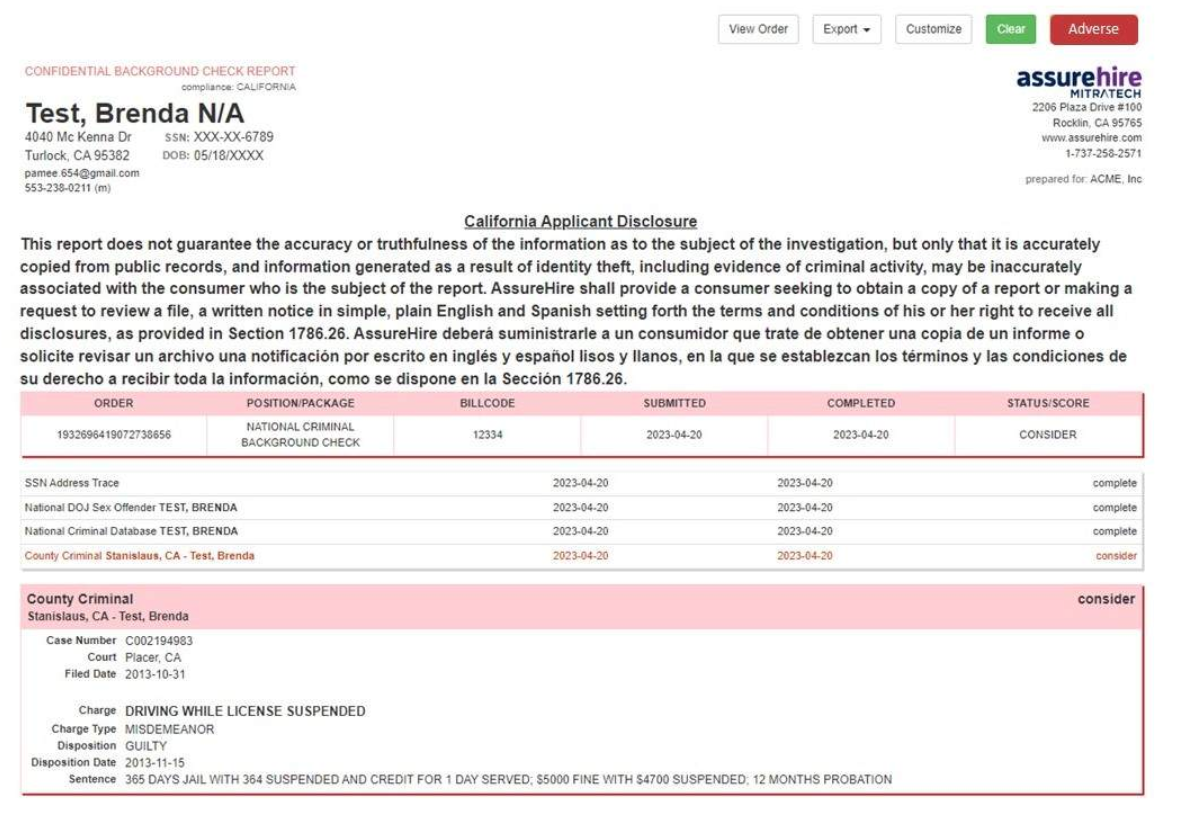1180x814 pixels.
Task: Click the County Criminal section header
Action: coord(80,599)
